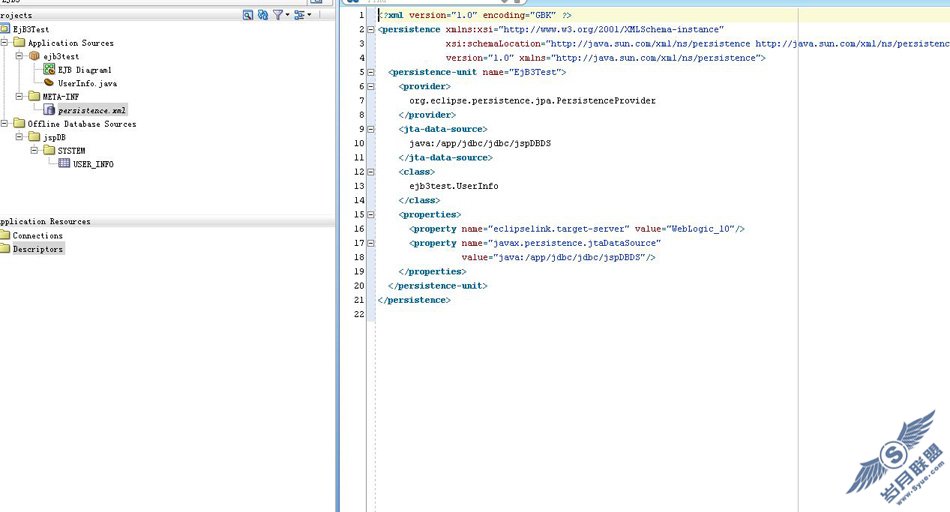Image resolution: width=950 pixels, height=512 pixels.
Task: Click the UserInfo.java bean icon
Action: click(49, 82)
